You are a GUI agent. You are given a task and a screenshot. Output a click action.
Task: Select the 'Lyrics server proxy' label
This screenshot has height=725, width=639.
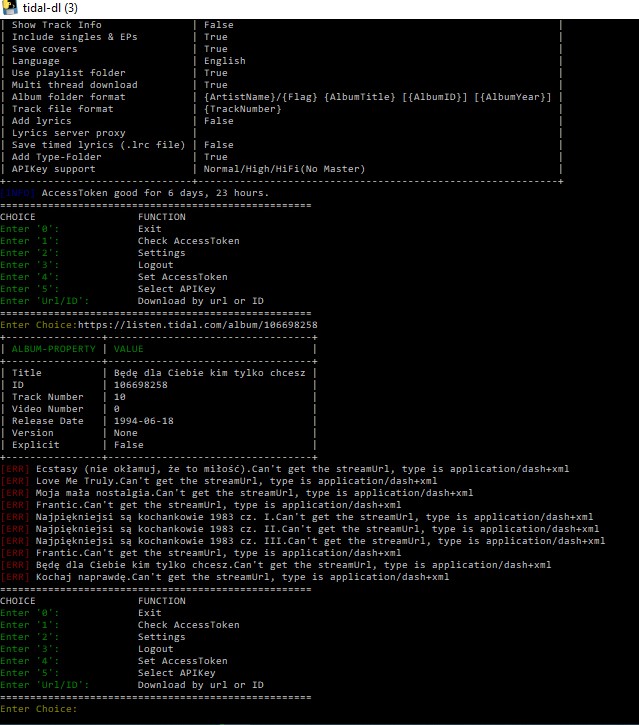[x=68, y=133]
